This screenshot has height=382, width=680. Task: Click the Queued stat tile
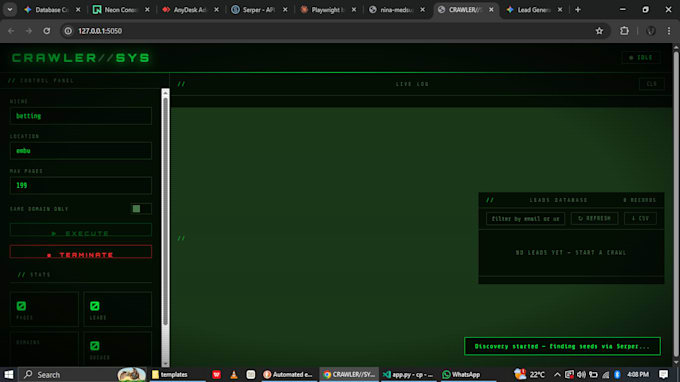coord(118,349)
